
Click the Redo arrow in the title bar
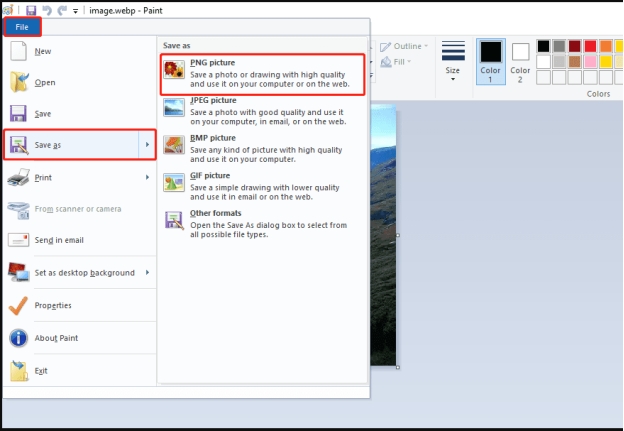pos(62,10)
